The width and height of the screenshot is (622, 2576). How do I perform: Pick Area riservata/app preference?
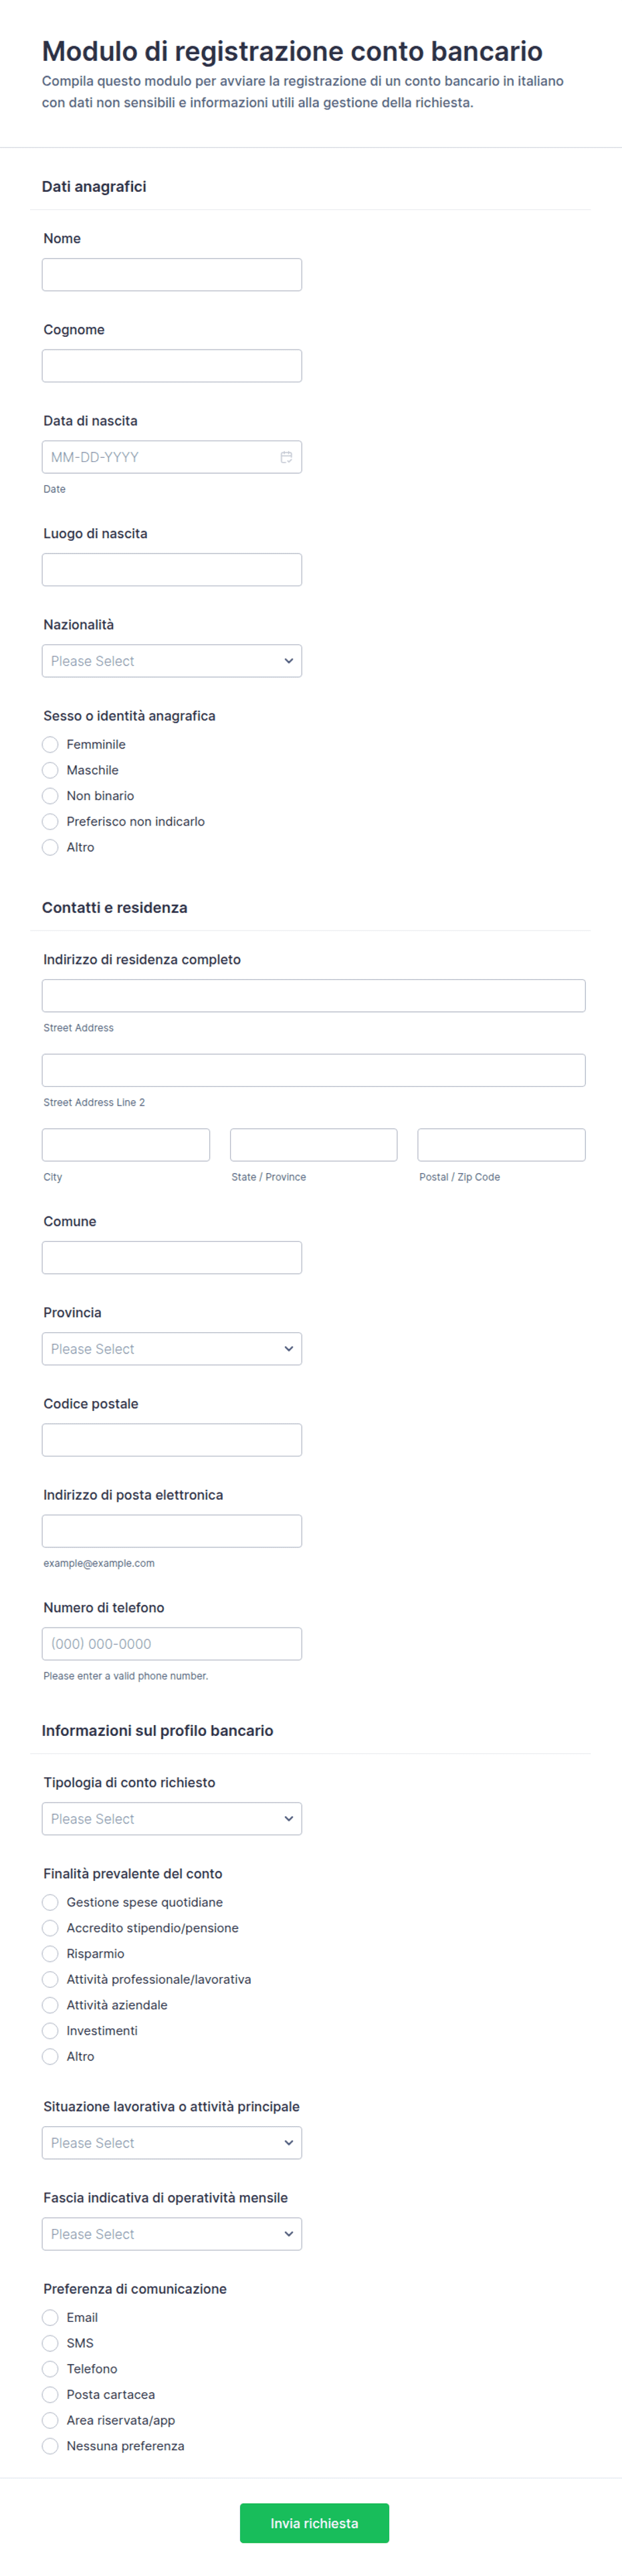click(x=50, y=2420)
